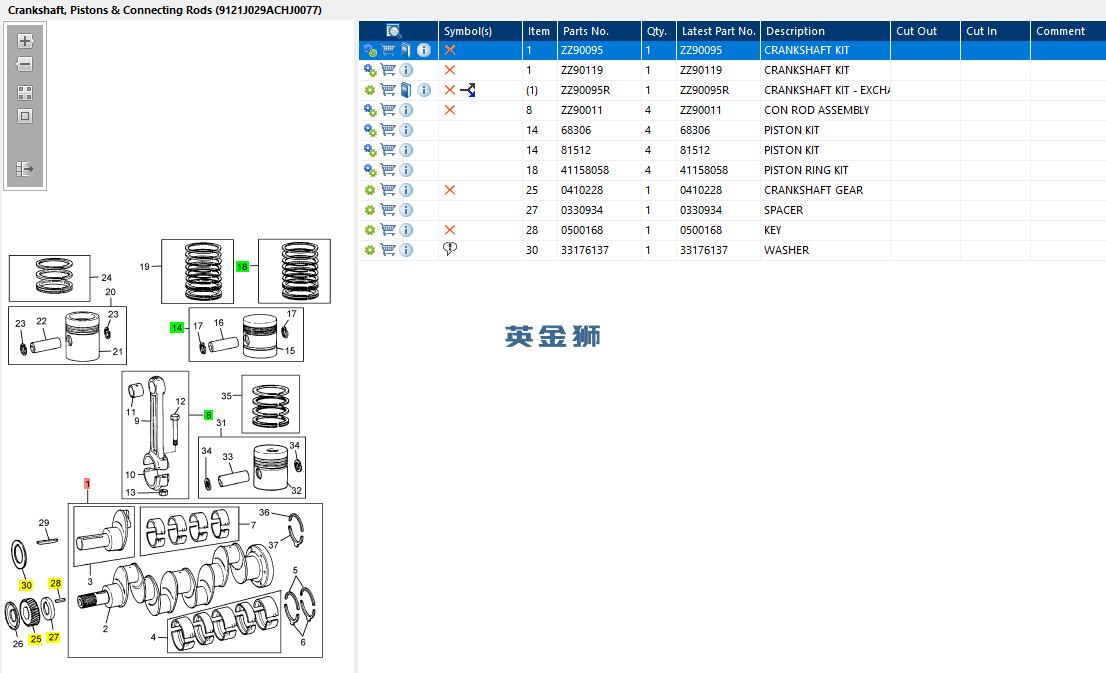
Task: Click the zoom out button on diagram toolbar
Action: coord(25,64)
